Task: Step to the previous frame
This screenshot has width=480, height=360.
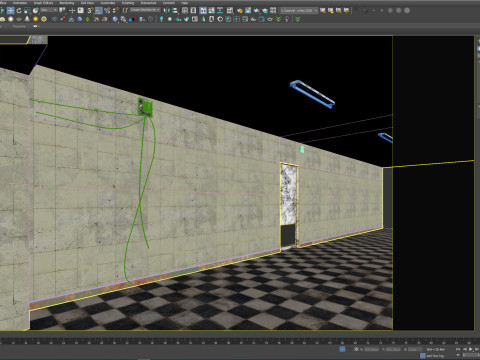Action: pyautogui.click(x=465, y=349)
